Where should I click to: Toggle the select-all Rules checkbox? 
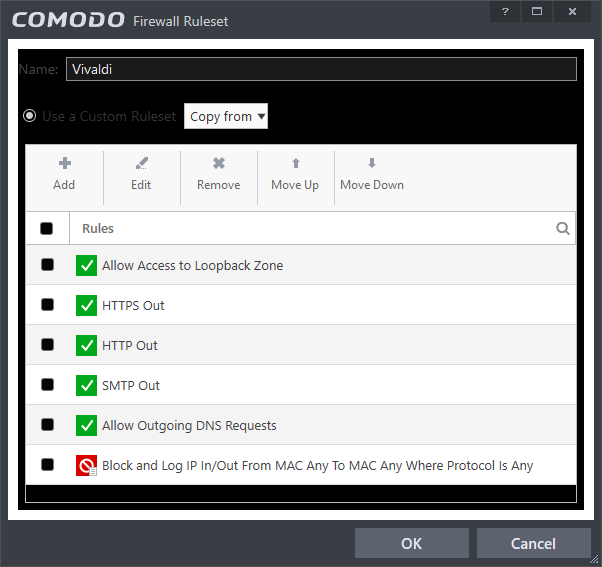(46, 228)
